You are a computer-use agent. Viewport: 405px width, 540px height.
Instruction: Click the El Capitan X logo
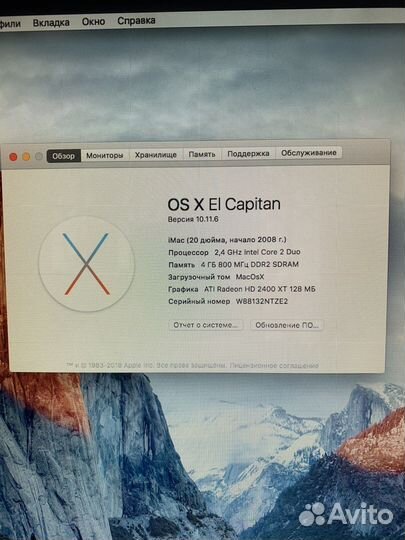tap(86, 264)
